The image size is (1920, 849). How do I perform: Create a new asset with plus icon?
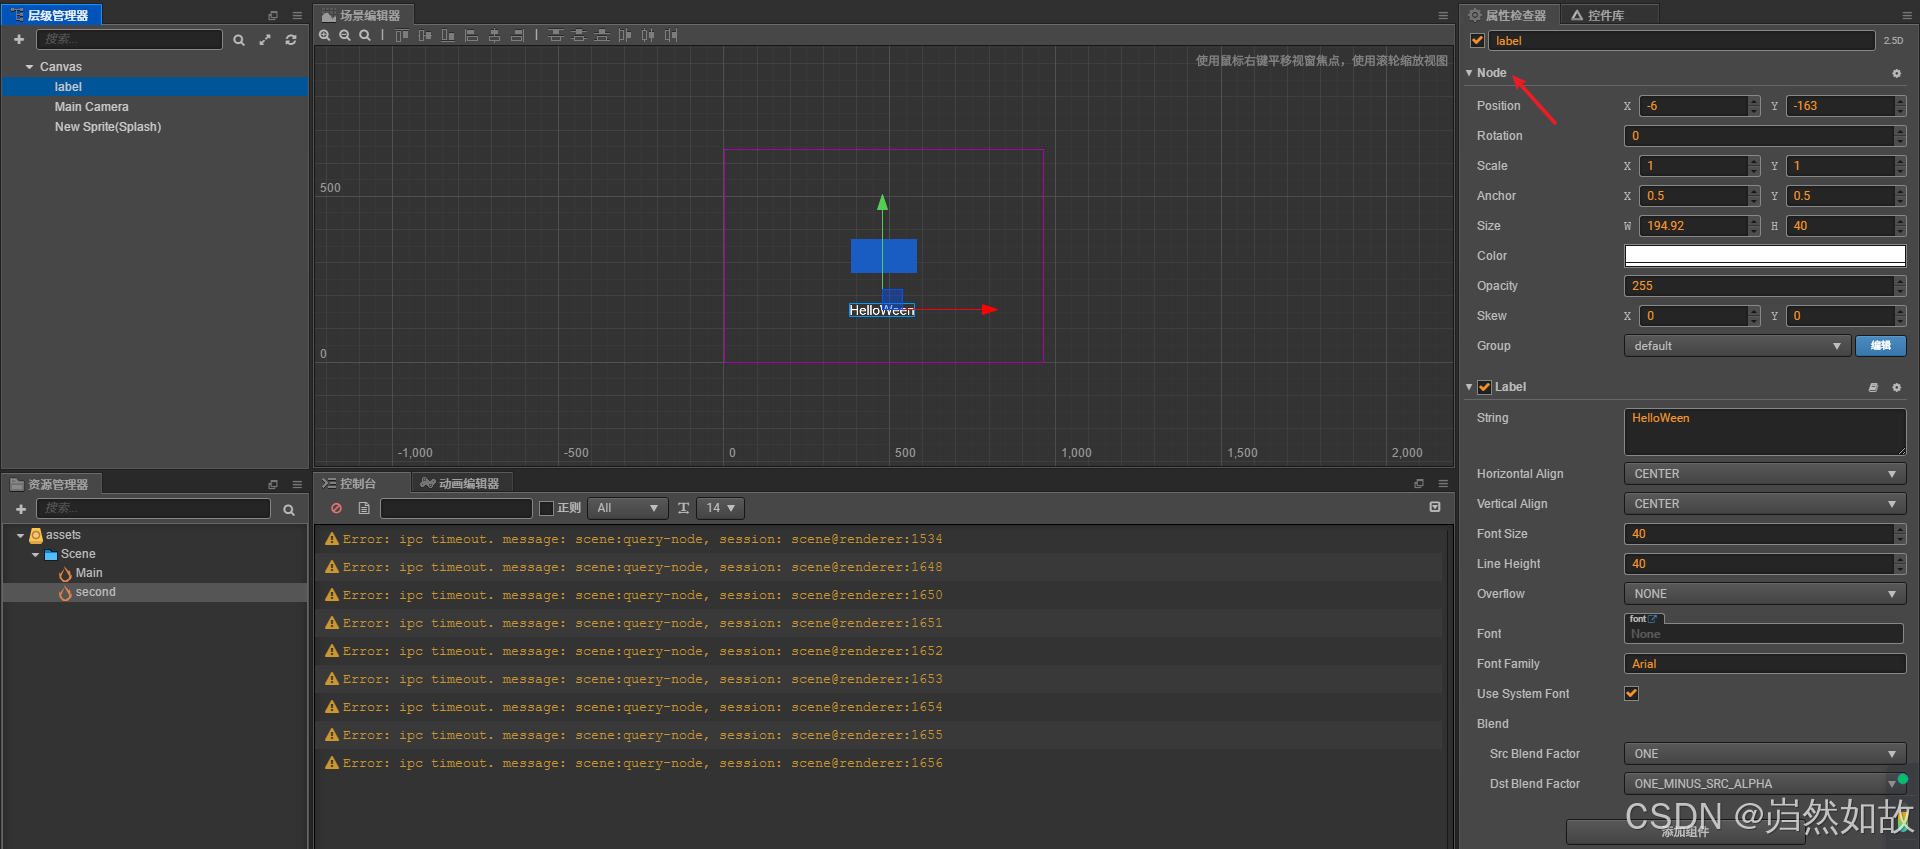point(21,509)
